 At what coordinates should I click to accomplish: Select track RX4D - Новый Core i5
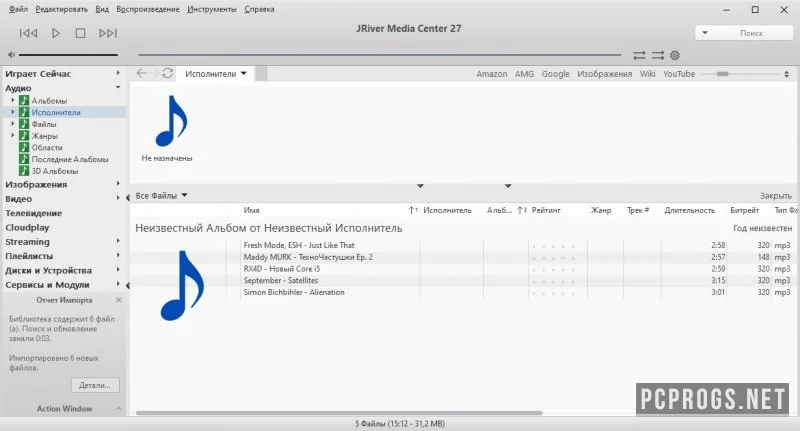pos(282,269)
